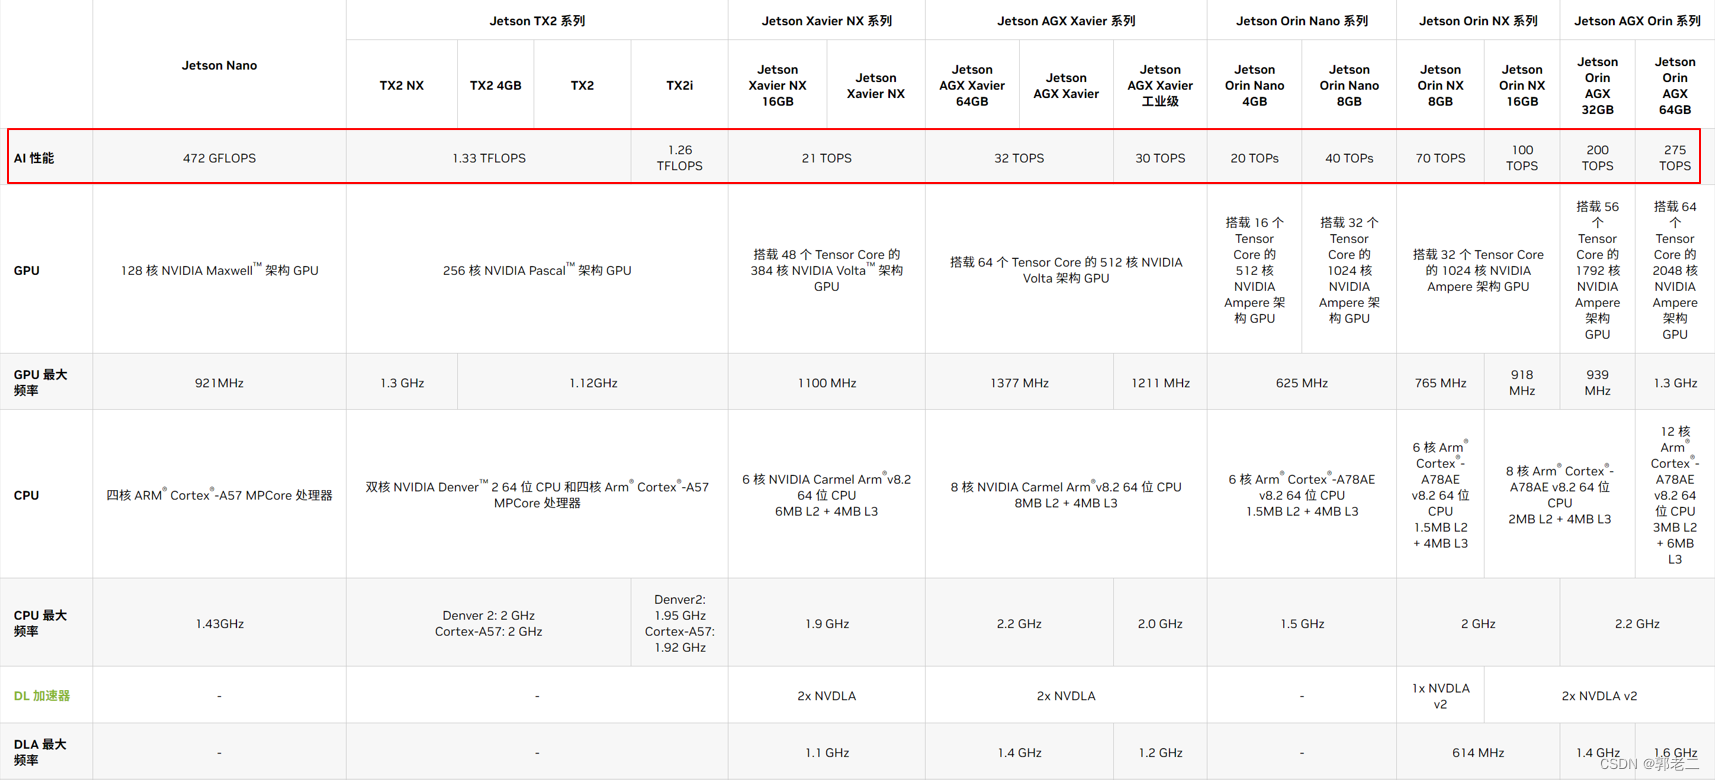This screenshot has height=780, width=1715.
Task: Click the "1100 MHz" cell
Action: (x=827, y=383)
